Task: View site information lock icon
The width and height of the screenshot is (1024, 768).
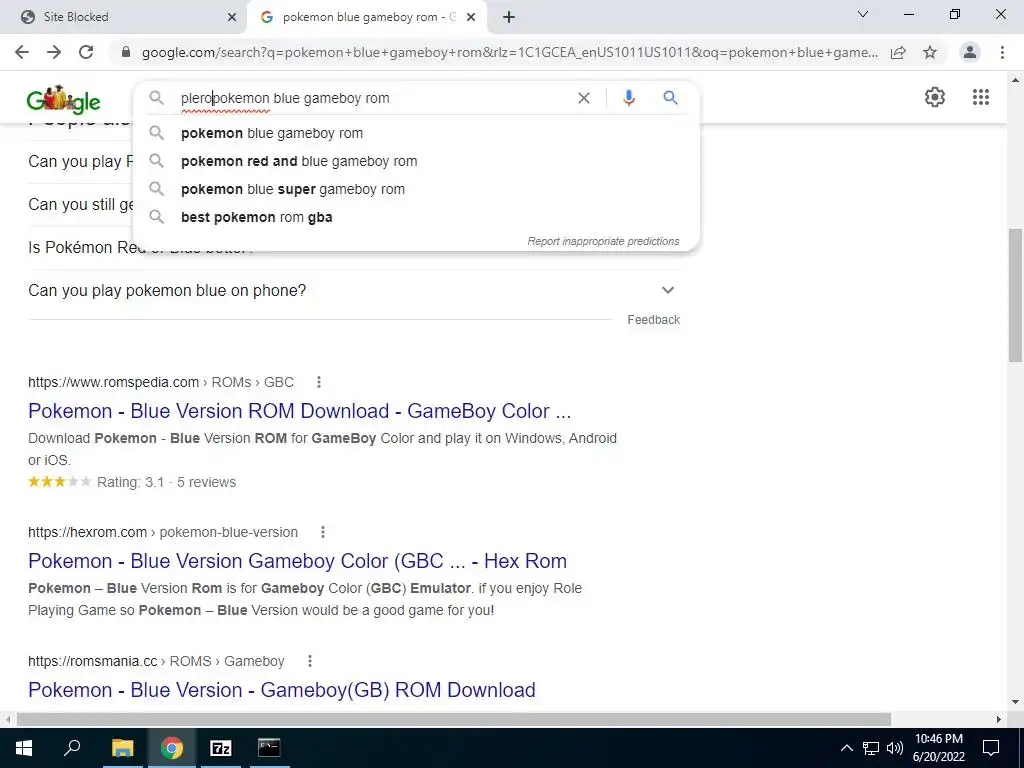Action: pyautogui.click(x=127, y=52)
